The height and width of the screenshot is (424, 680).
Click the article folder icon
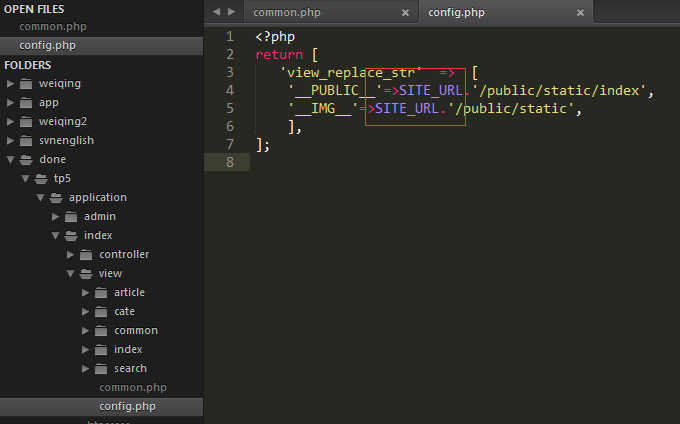point(101,293)
